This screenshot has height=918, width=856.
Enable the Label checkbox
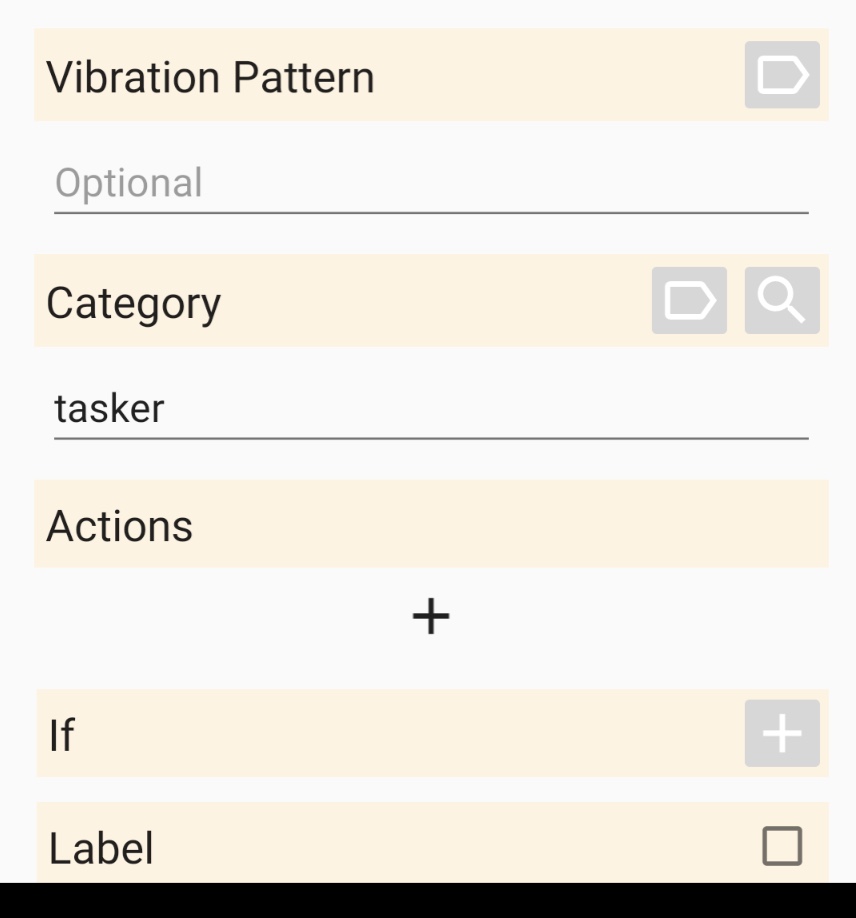782,845
